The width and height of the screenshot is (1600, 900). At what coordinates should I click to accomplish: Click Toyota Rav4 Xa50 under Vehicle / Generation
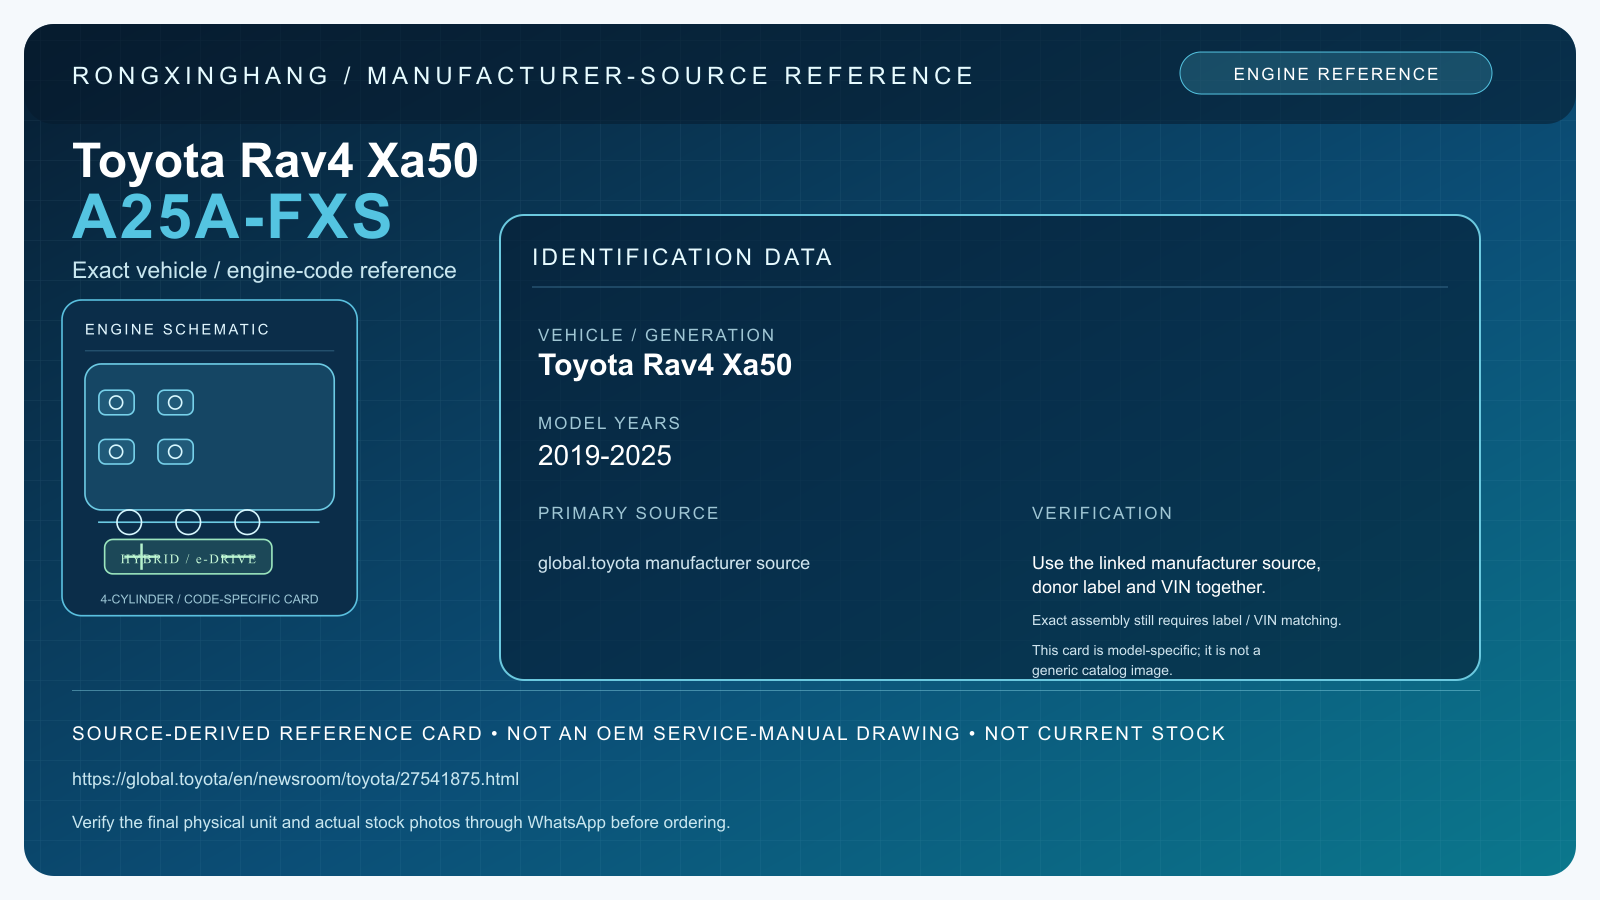(x=664, y=365)
